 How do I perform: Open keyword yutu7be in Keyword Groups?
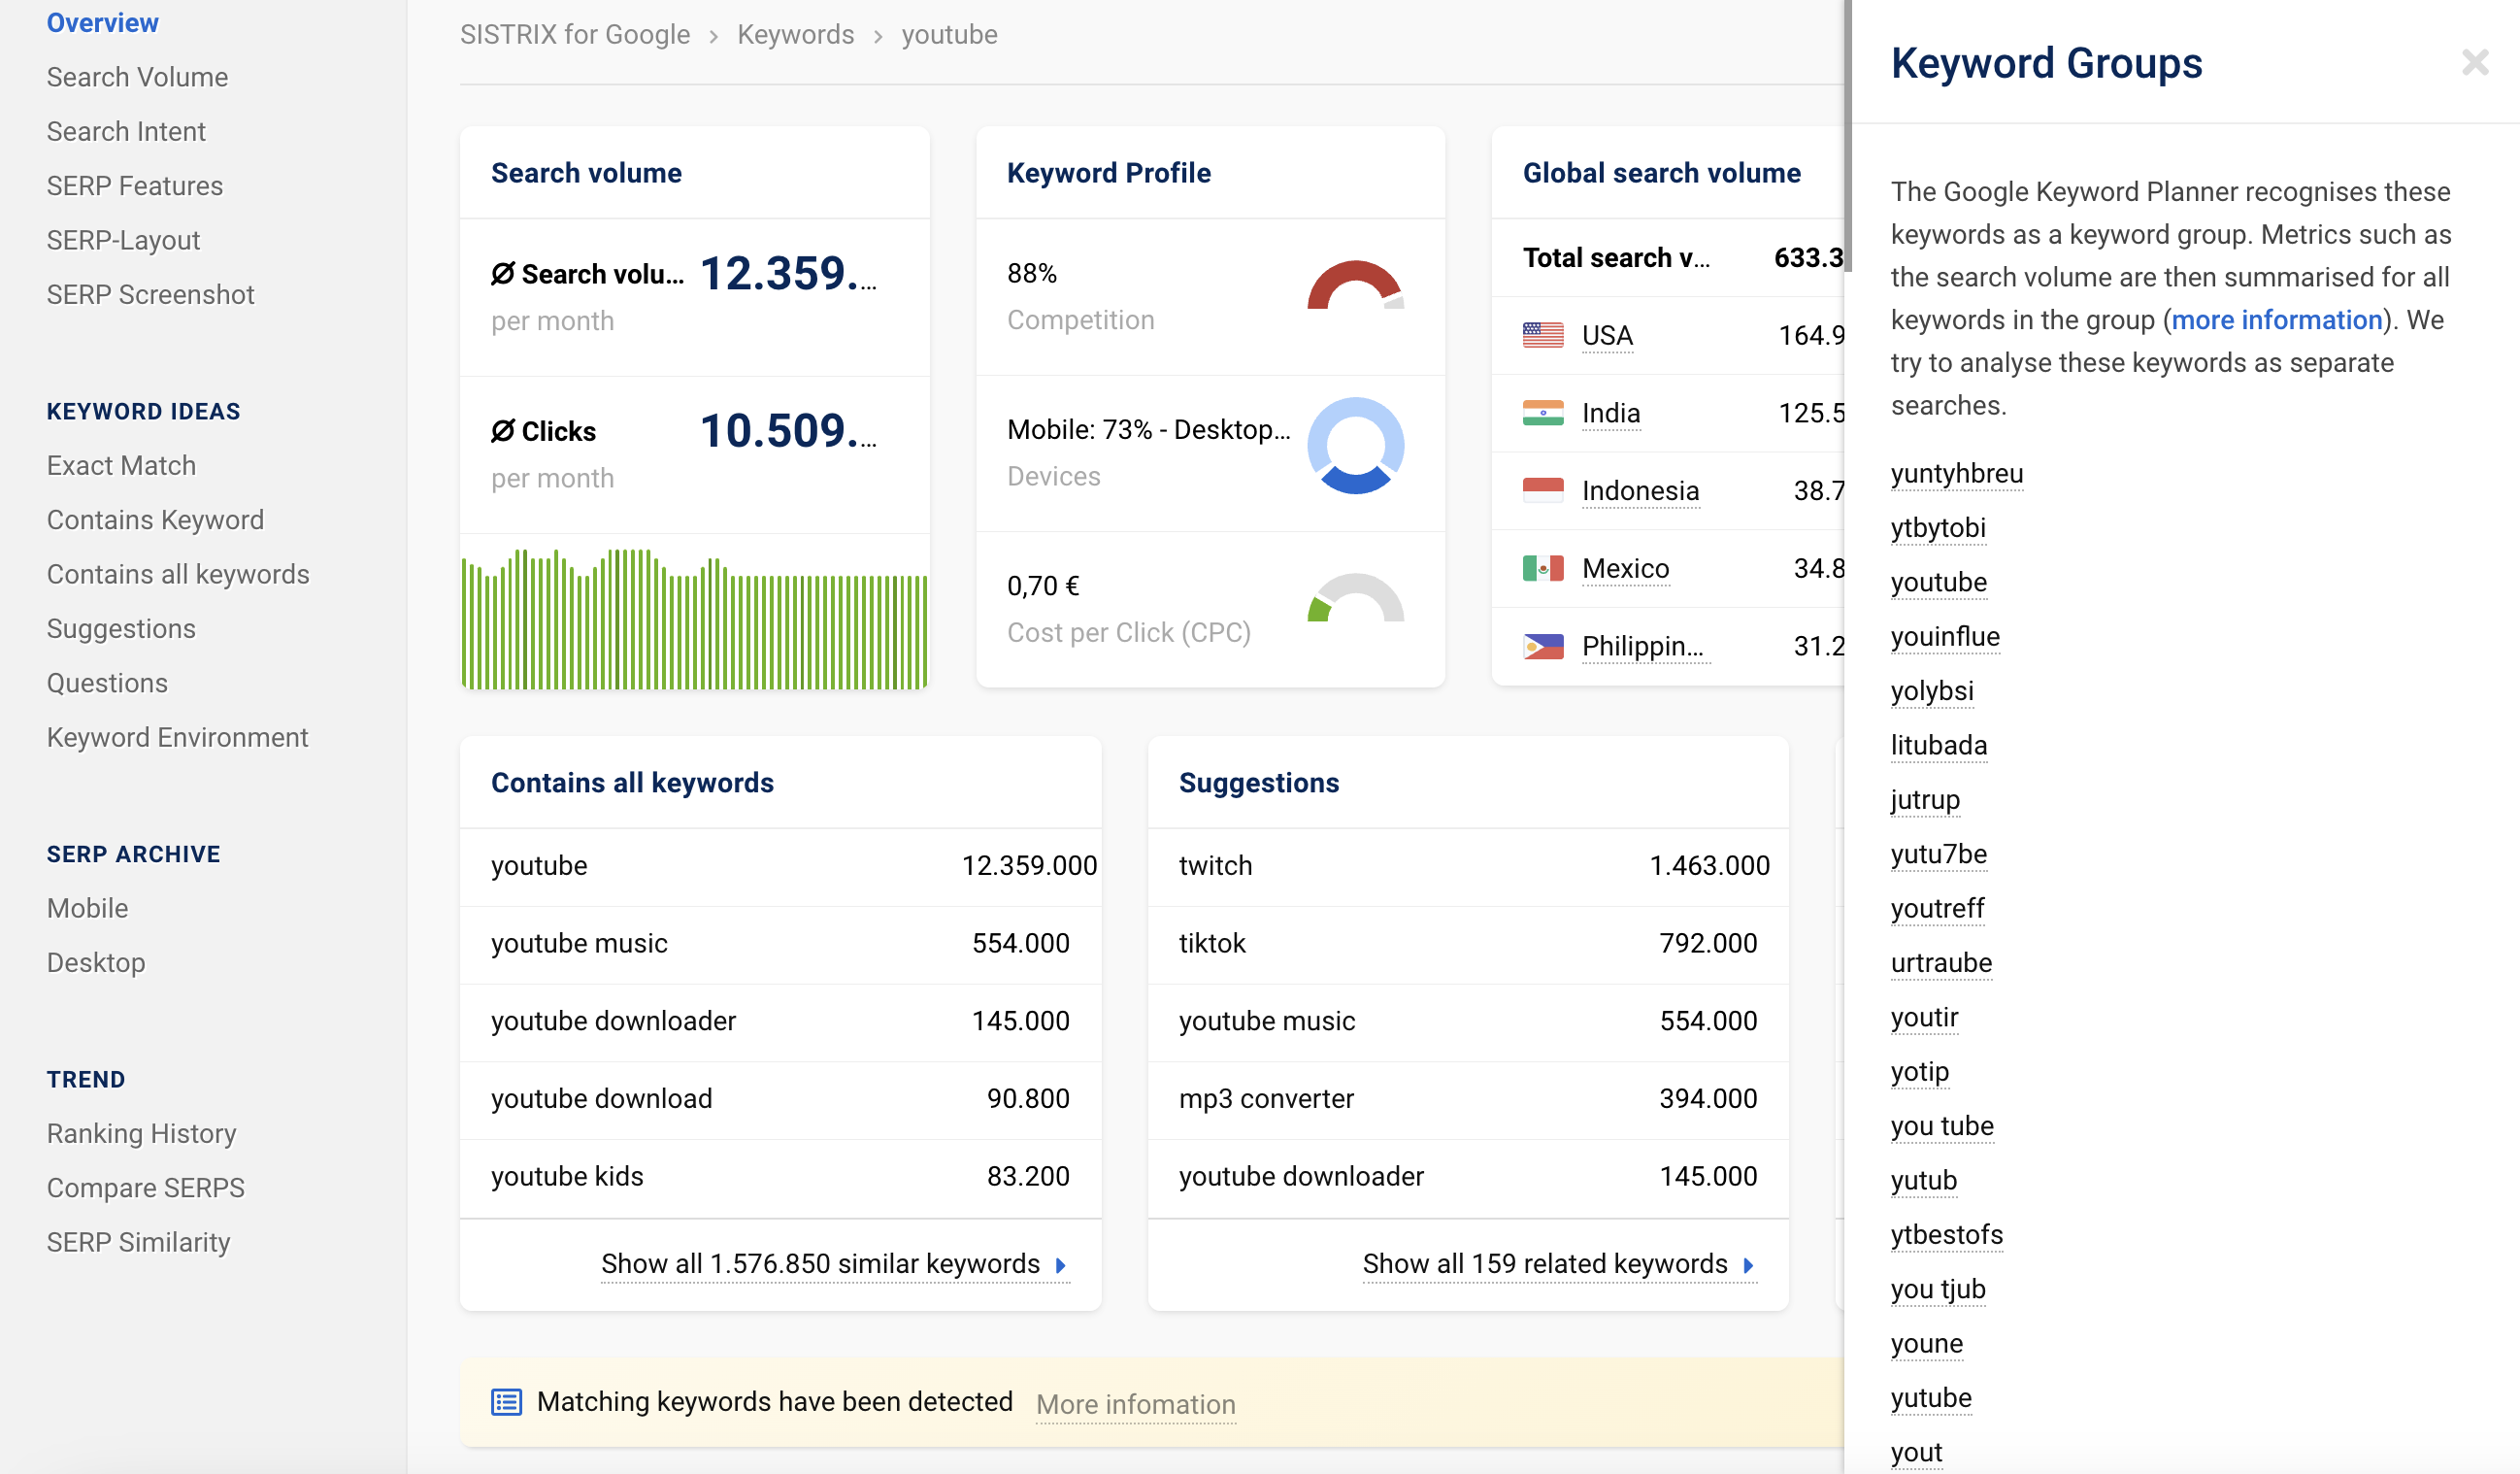coord(1938,854)
